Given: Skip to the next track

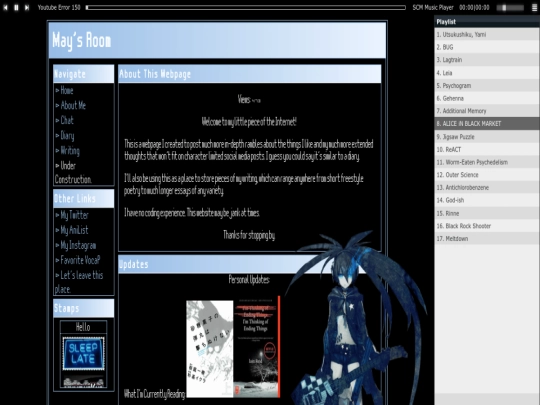Looking at the screenshot, I should coord(27,7).
